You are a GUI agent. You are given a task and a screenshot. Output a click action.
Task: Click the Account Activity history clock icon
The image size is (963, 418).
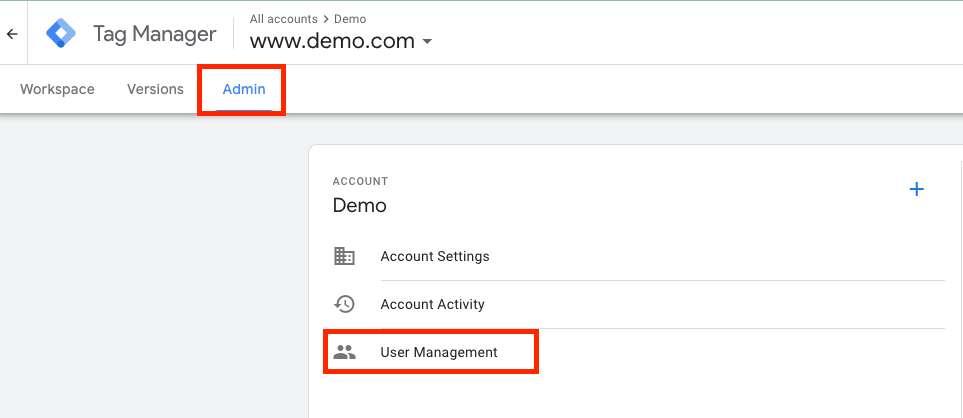click(344, 304)
